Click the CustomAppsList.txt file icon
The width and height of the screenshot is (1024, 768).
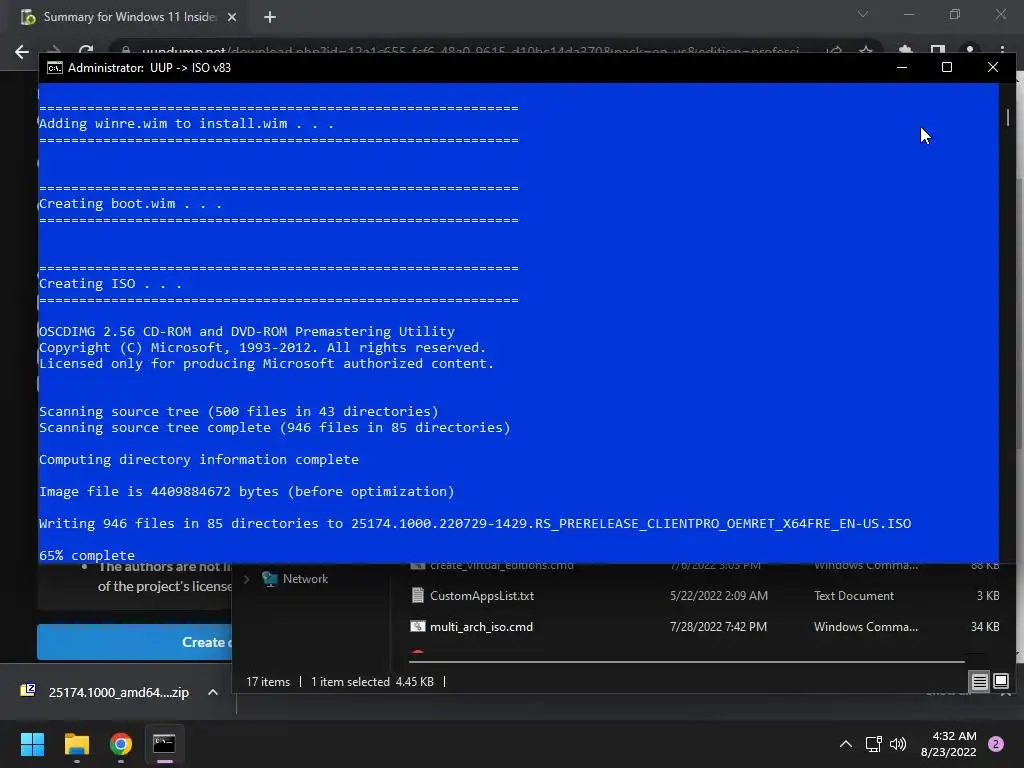tap(417, 596)
